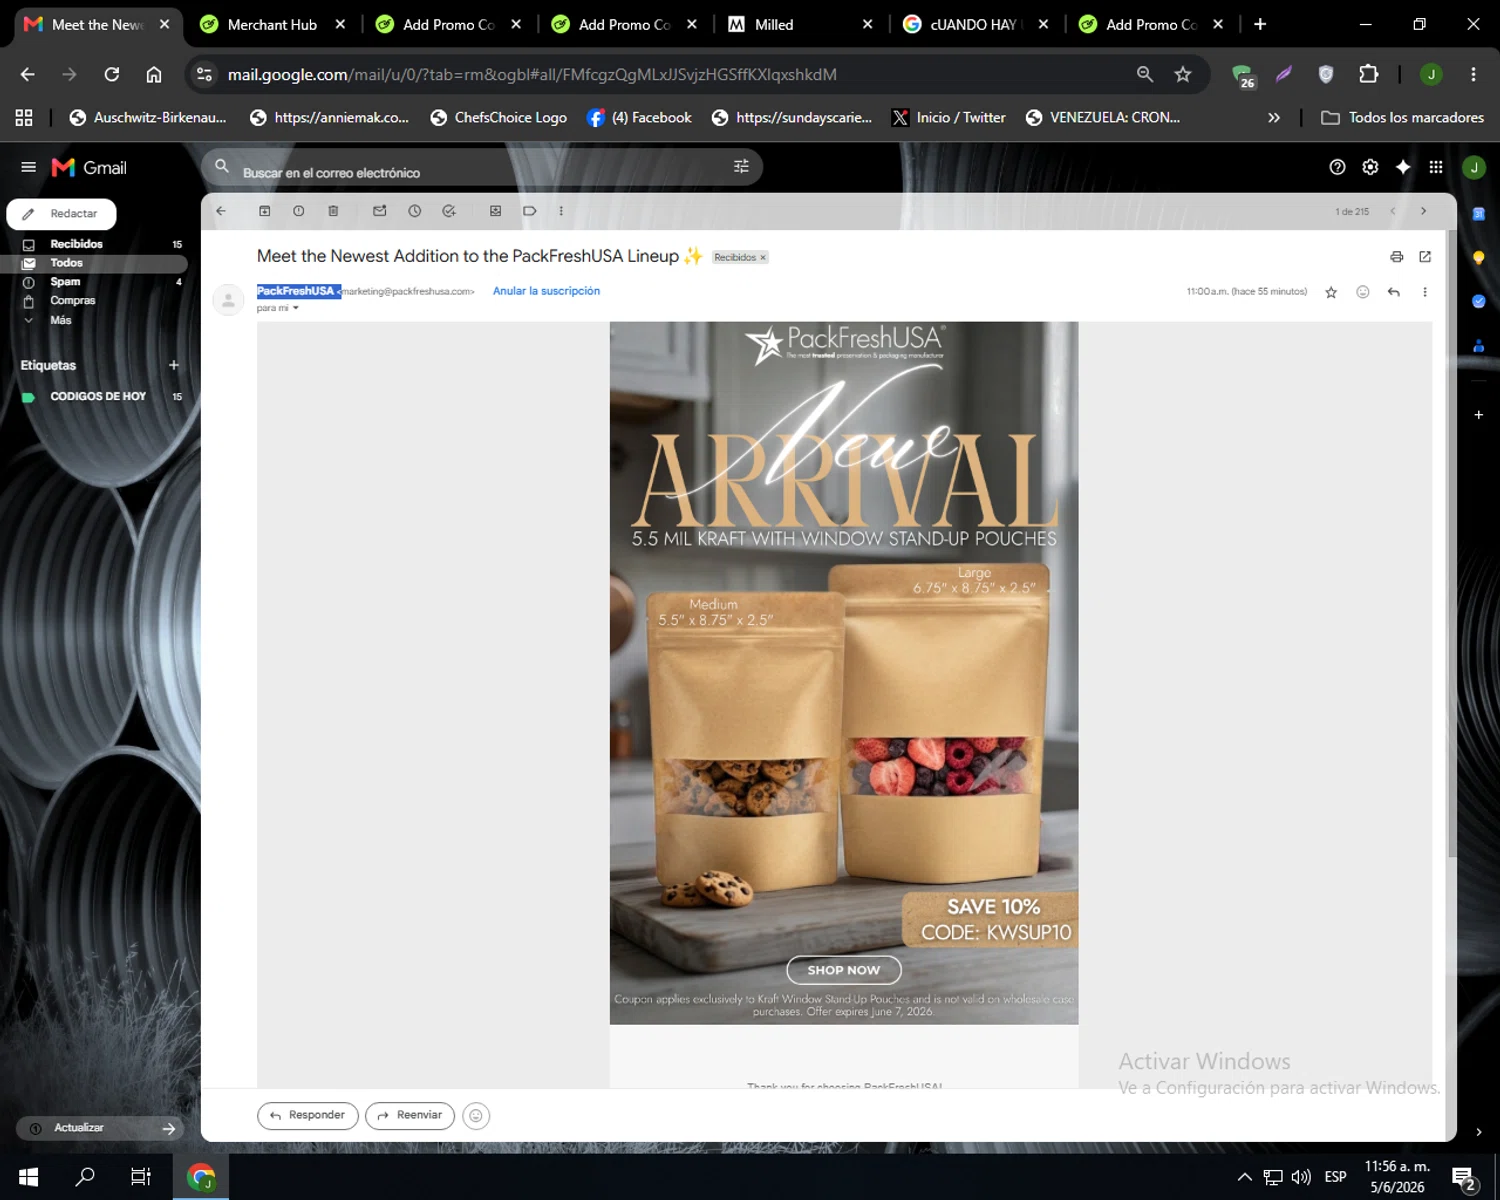Create a new label with the plus icon

174,365
